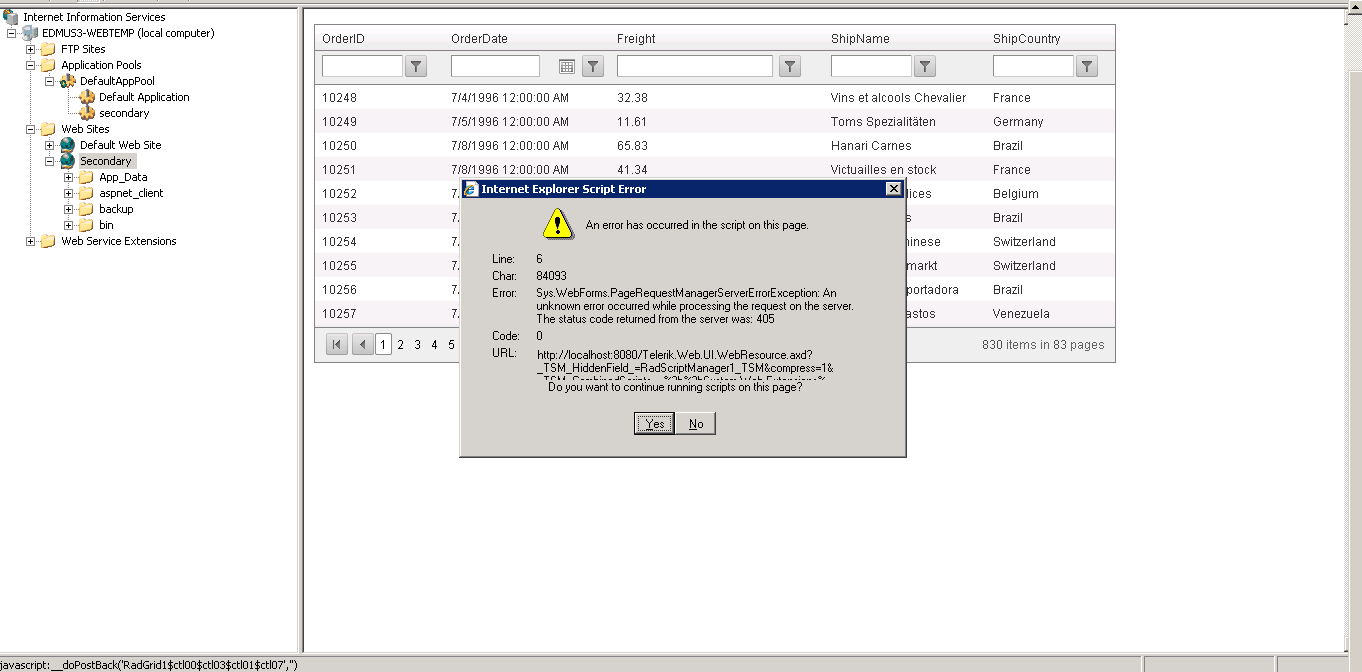This screenshot has width=1362, height=672.
Task: Collapse the Web Sites node
Action: tap(31, 129)
